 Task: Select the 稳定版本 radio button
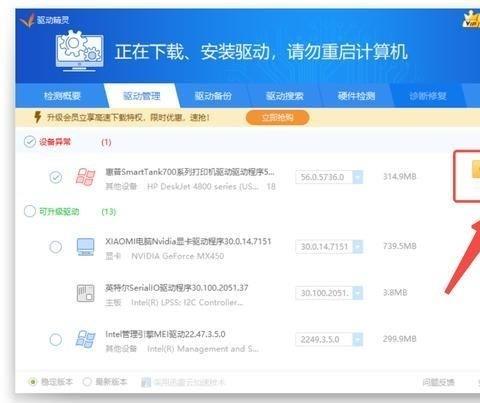click(x=33, y=382)
